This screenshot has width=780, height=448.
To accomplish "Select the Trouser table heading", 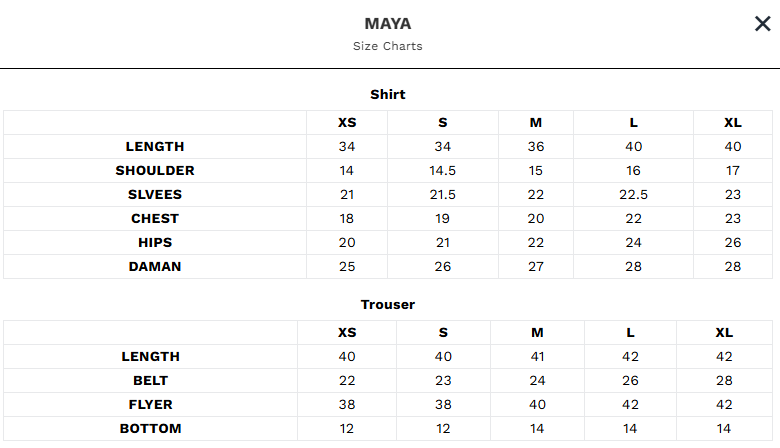I will click(x=388, y=304).
